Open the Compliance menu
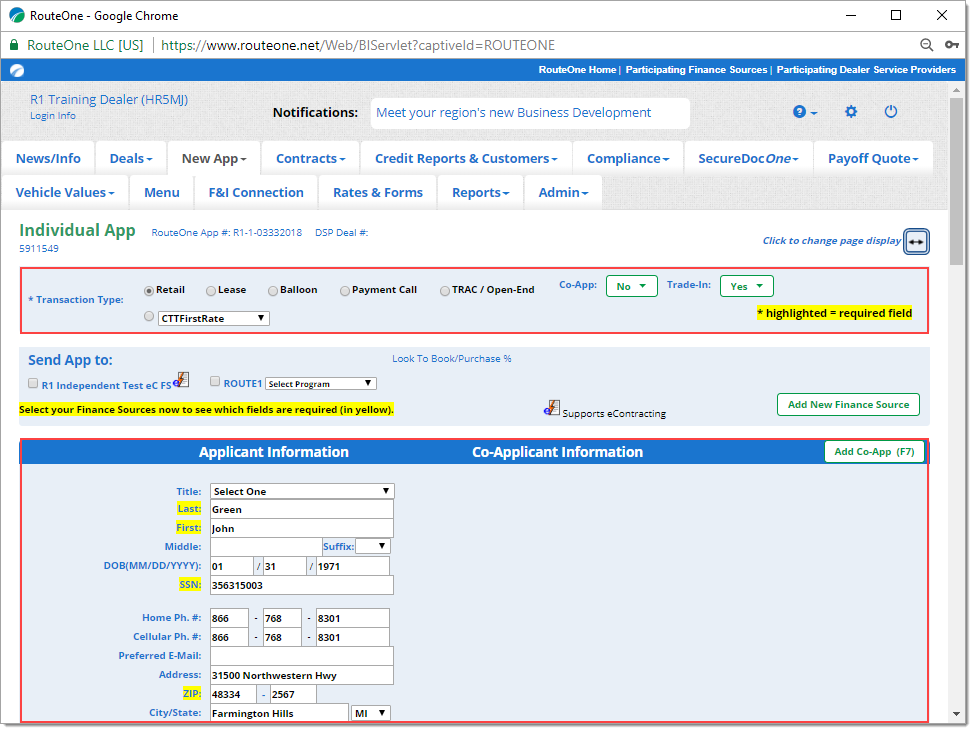Viewport: 973px width, 731px height. (628, 159)
